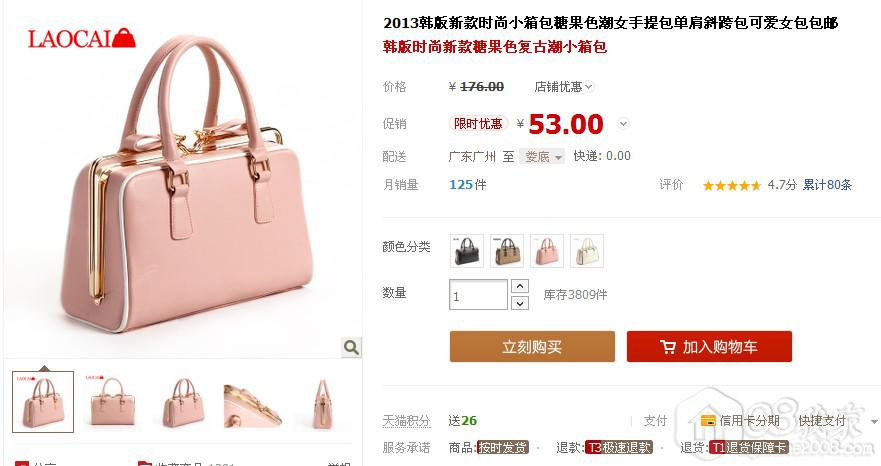The width and height of the screenshot is (881, 466).
Task: Select the pink bag color option
Action: pyautogui.click(x=547, y=251)
